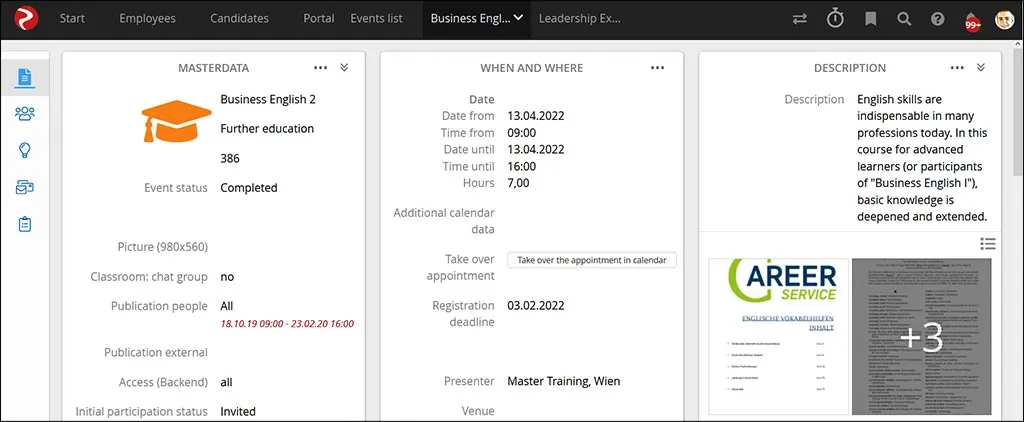
Task: Click the search magnifier icon
Action: click(904, 19)
